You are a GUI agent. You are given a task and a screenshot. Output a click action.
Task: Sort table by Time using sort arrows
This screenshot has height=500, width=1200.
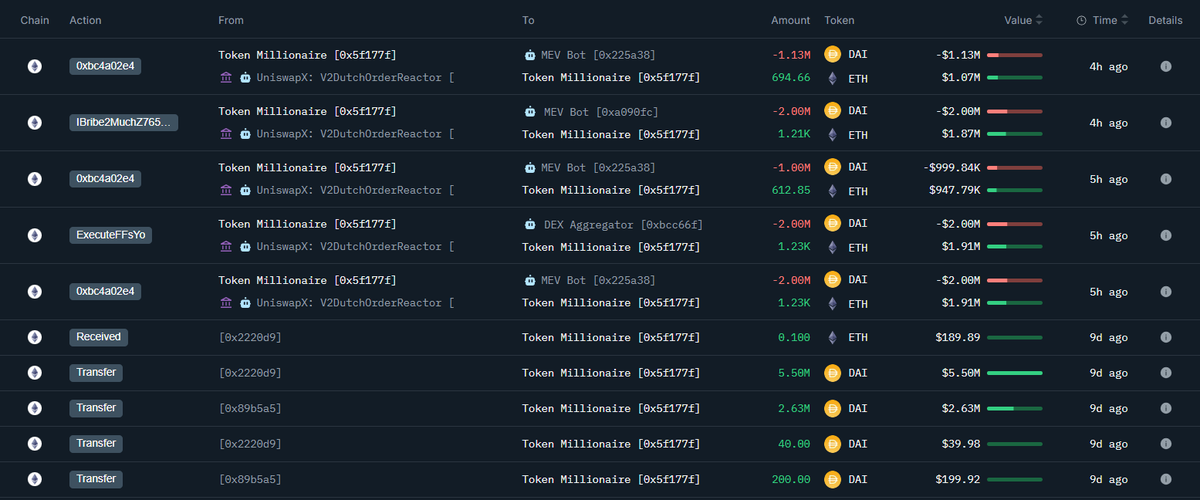[x=1125, y=20]
